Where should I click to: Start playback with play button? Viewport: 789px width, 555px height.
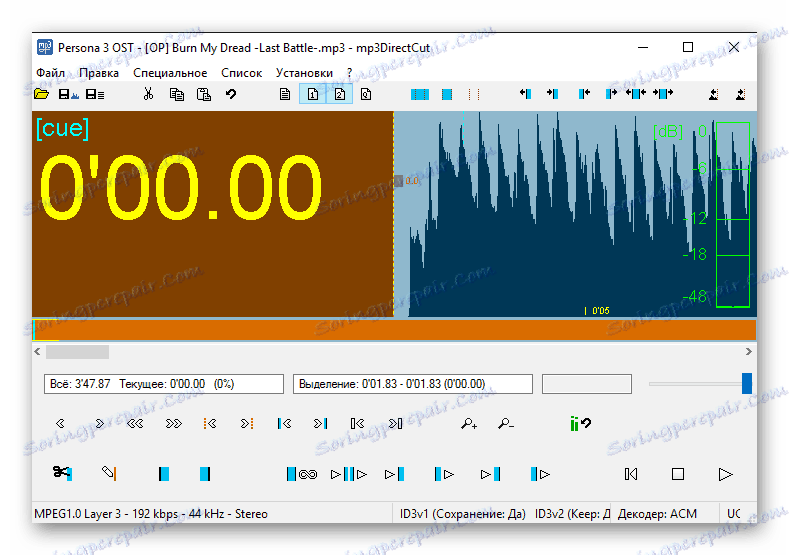725,474
